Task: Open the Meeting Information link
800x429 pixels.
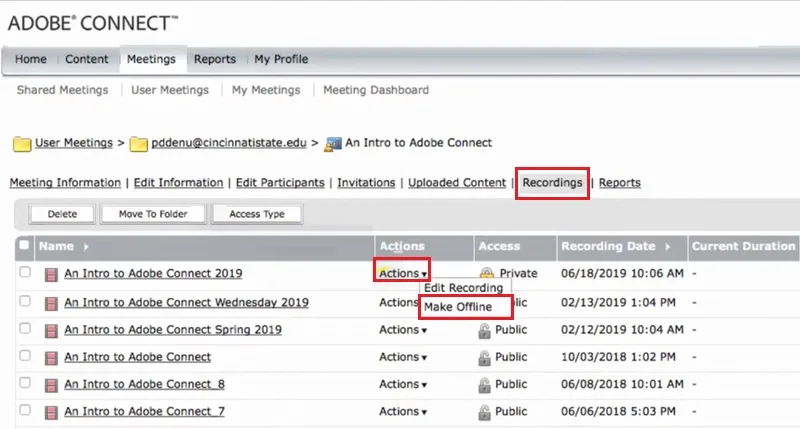Action: click(x=65, y=183)
